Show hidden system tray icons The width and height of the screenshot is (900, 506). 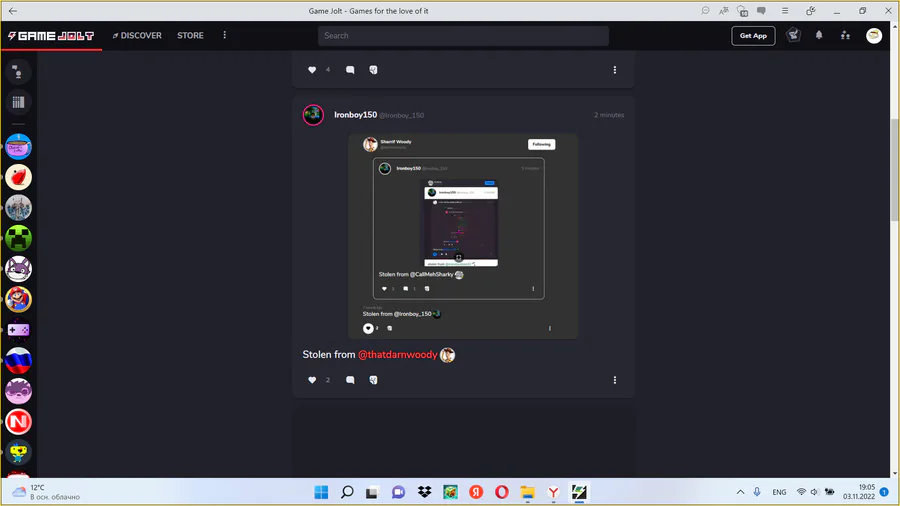point(740,492)
